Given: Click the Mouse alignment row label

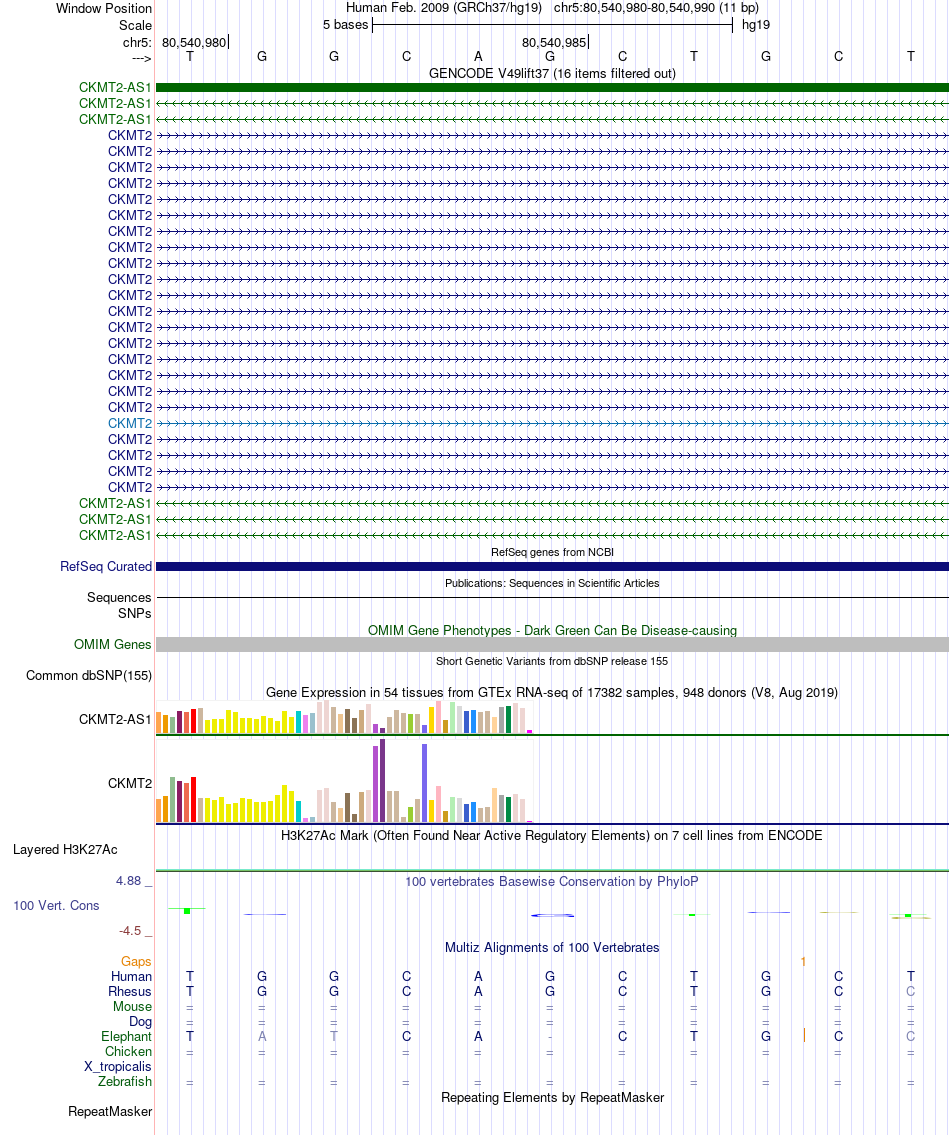Looking at the screenshot, I should pyautogui.click(x=133, y=1007).
